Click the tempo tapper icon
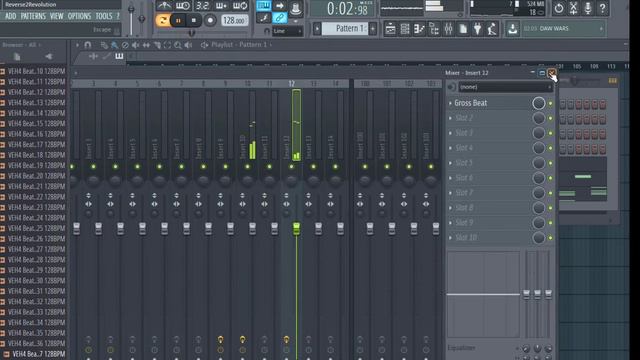 (492, 29)
